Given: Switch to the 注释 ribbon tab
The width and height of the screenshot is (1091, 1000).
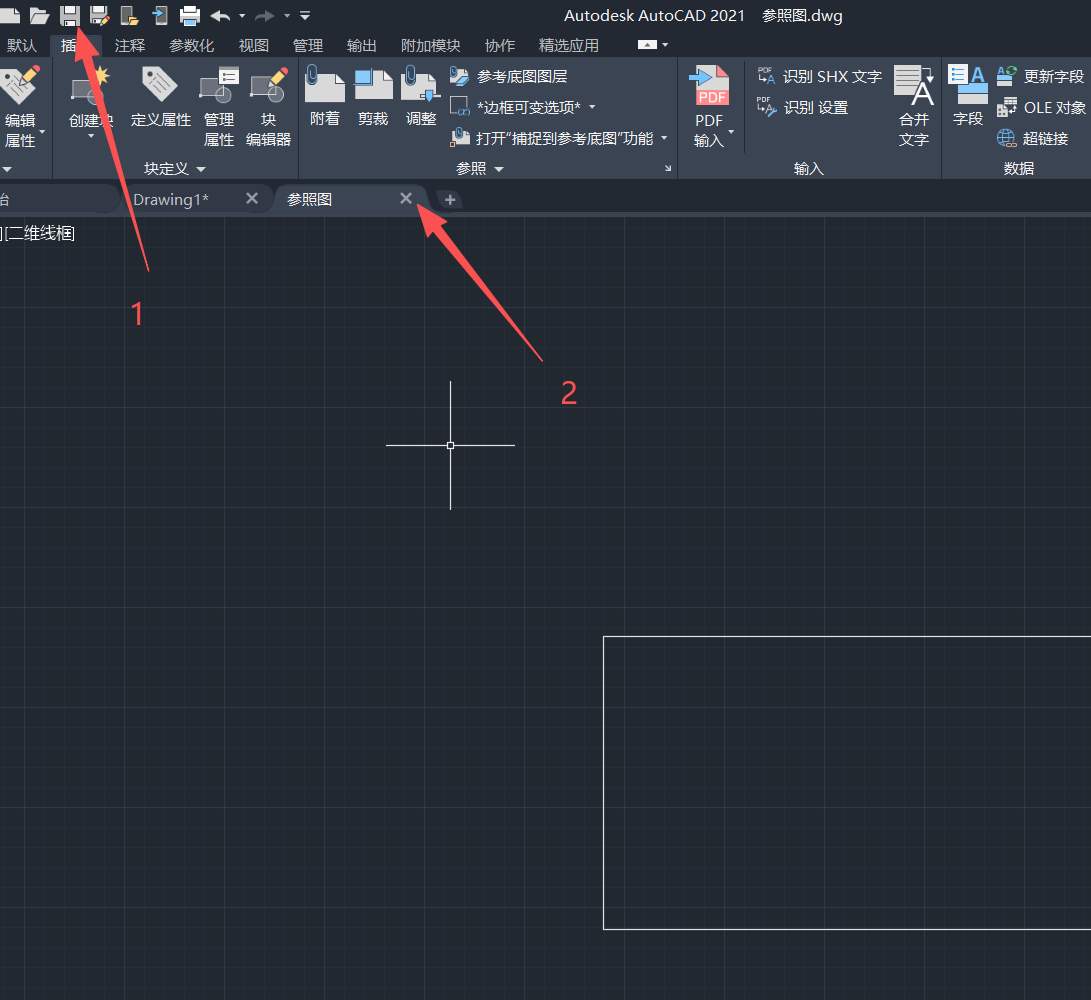Looking at the screenshot, I should click(130, 45).
